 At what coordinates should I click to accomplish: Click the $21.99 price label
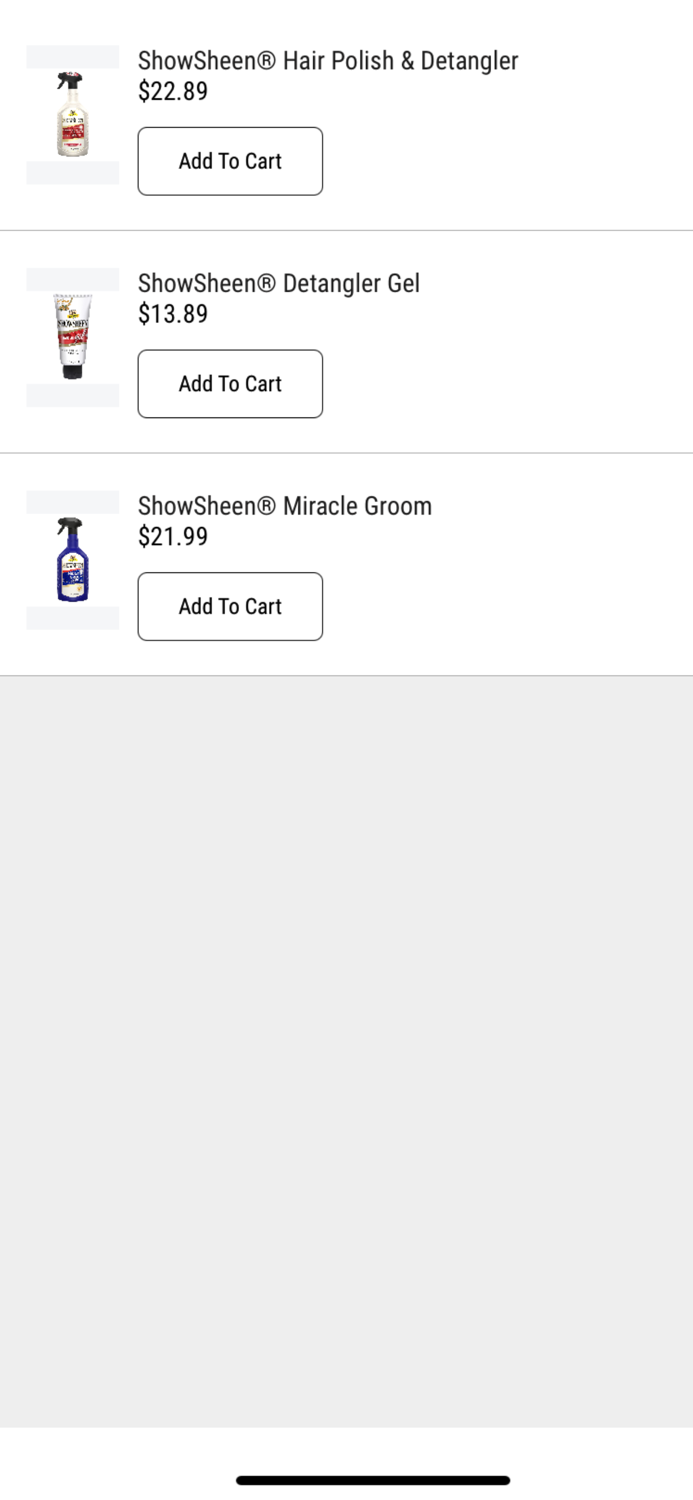(x=173, y=537)
